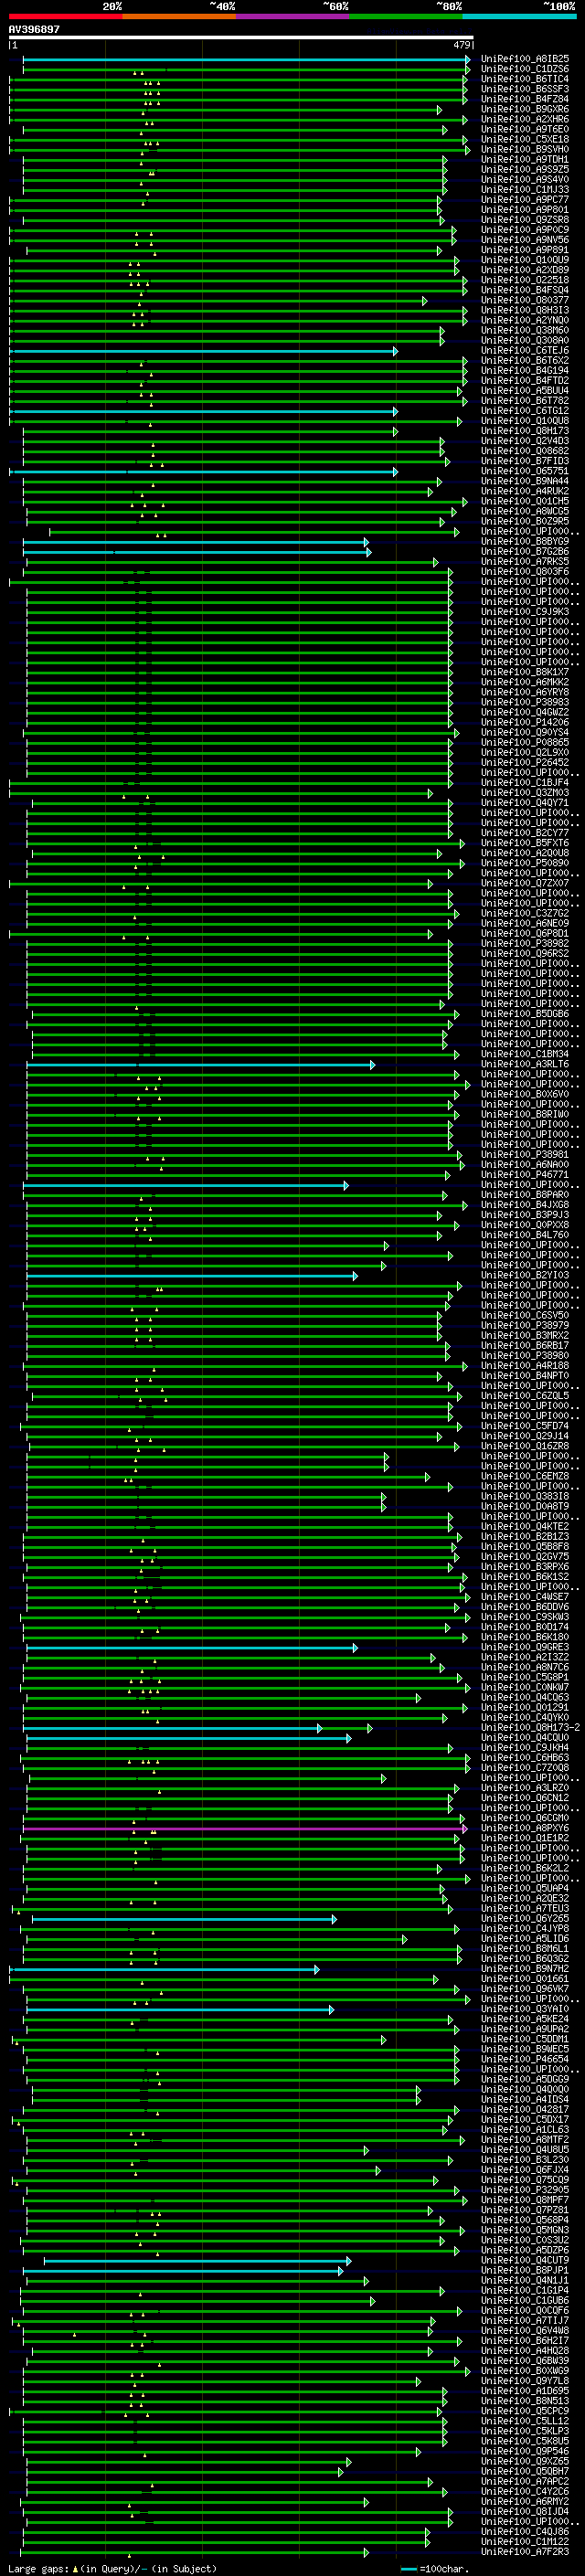Image resolution: width=585 pixels, height=2576 pixels.
Task: Click the magenta alignment bar for A8PXY6
Action: 245,1828
